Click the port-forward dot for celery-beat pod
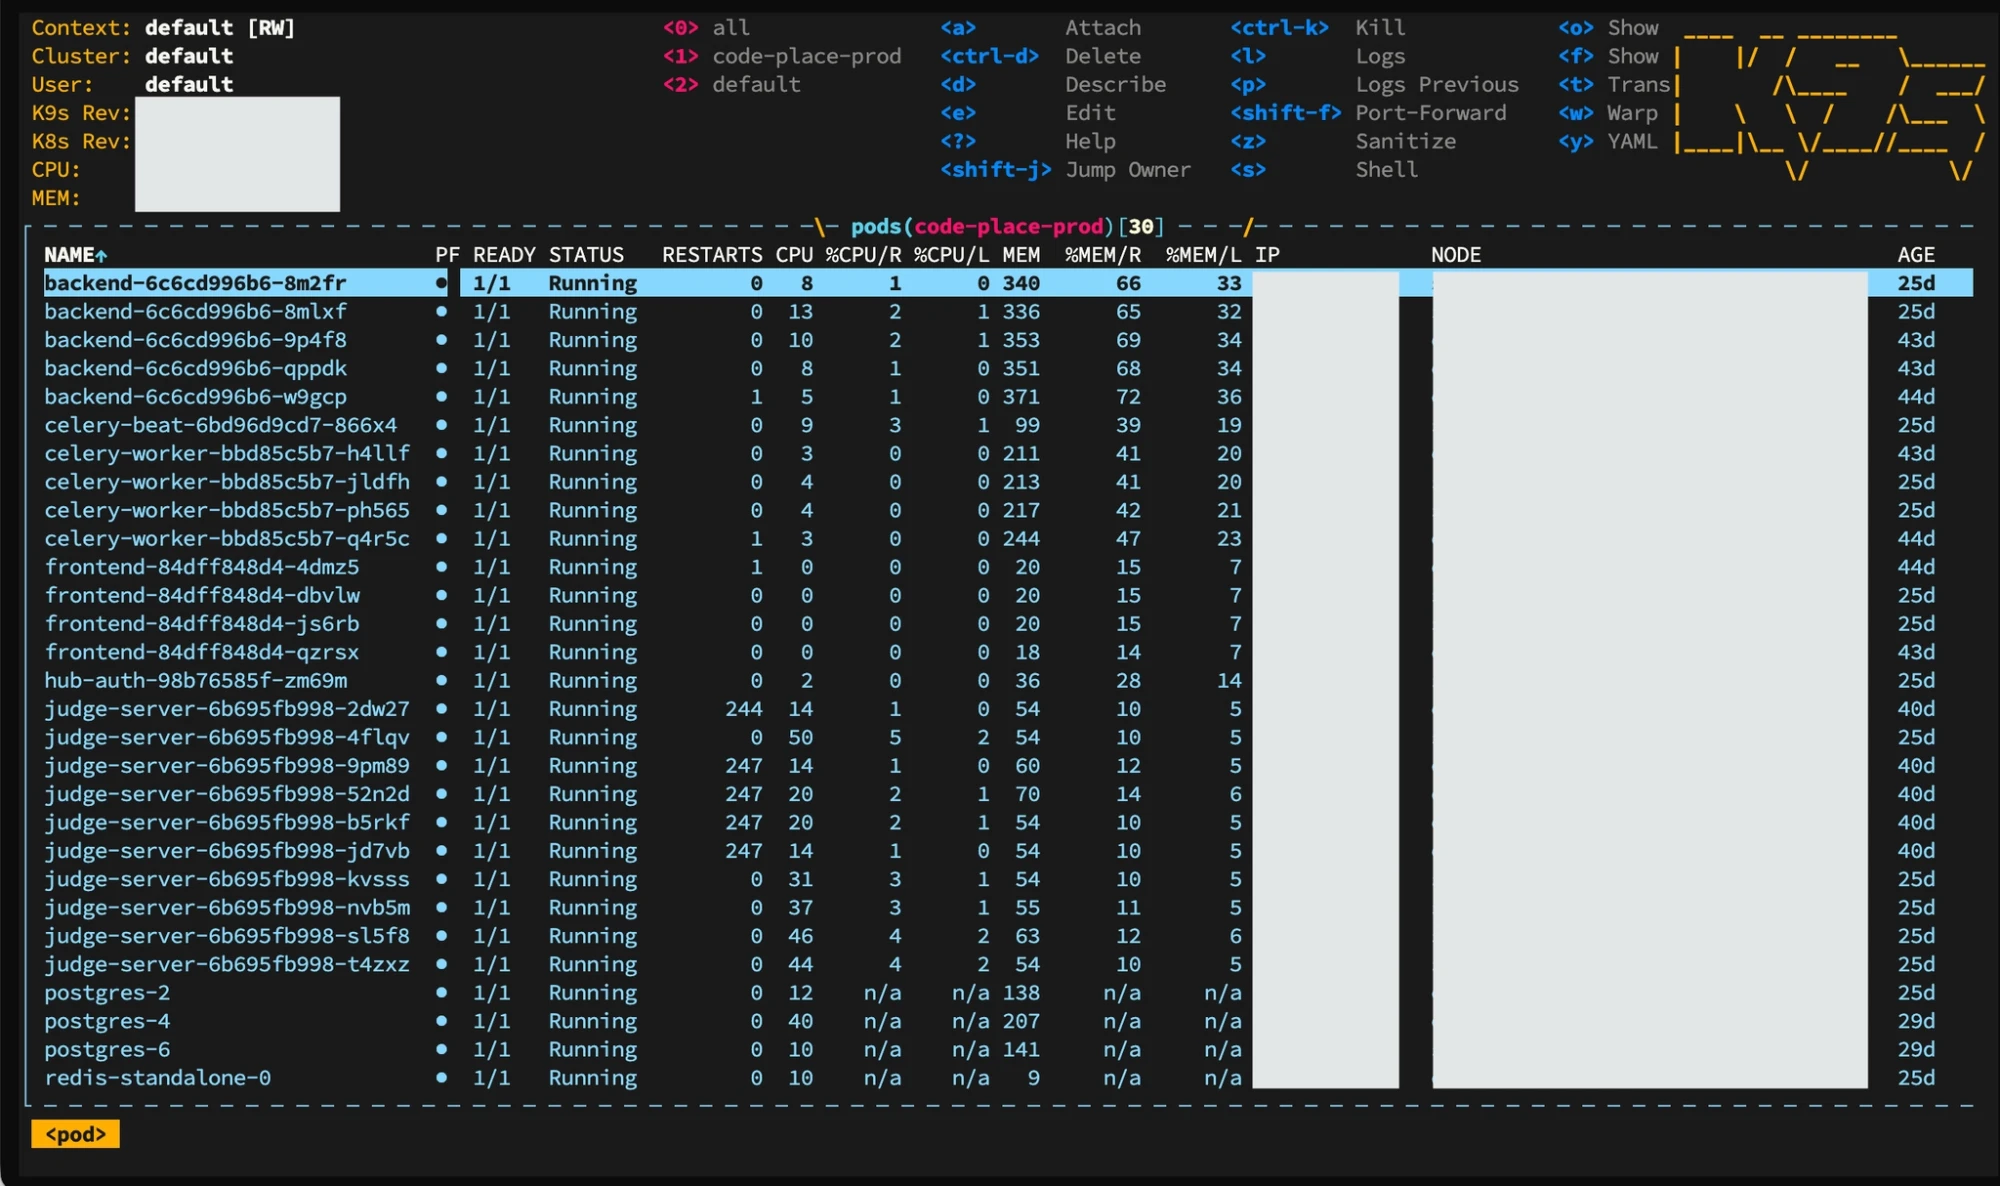2000x1186 pixels. (x=441, y=425)
